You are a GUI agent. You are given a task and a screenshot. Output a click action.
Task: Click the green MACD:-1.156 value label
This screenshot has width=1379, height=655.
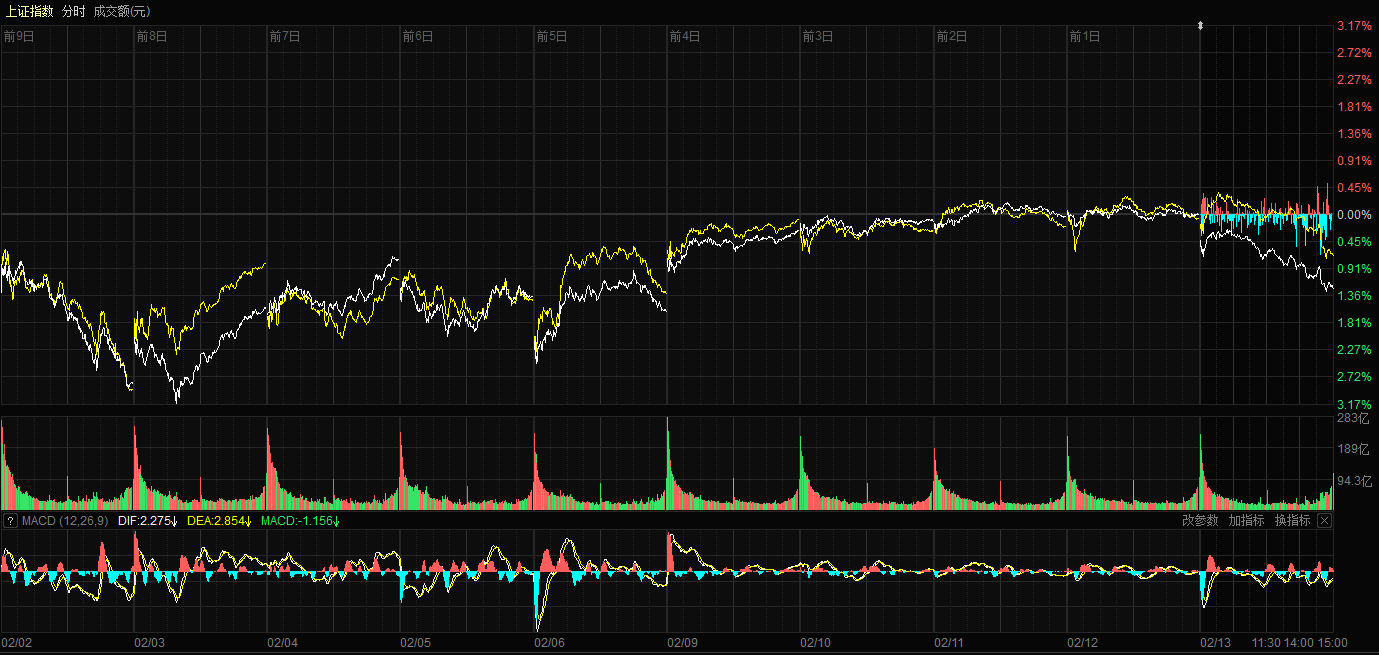pyautogui.click(x=300, y=521)
